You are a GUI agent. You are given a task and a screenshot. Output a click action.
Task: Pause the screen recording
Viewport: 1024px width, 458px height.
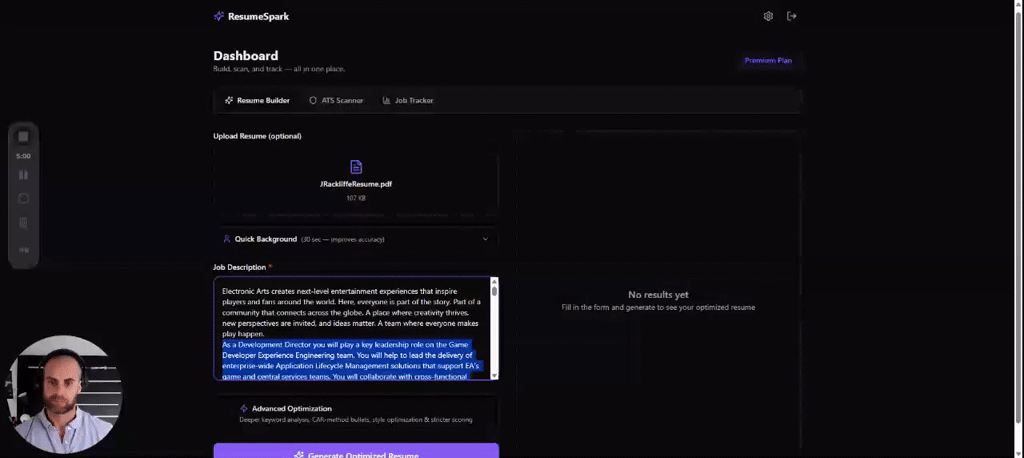24,175
